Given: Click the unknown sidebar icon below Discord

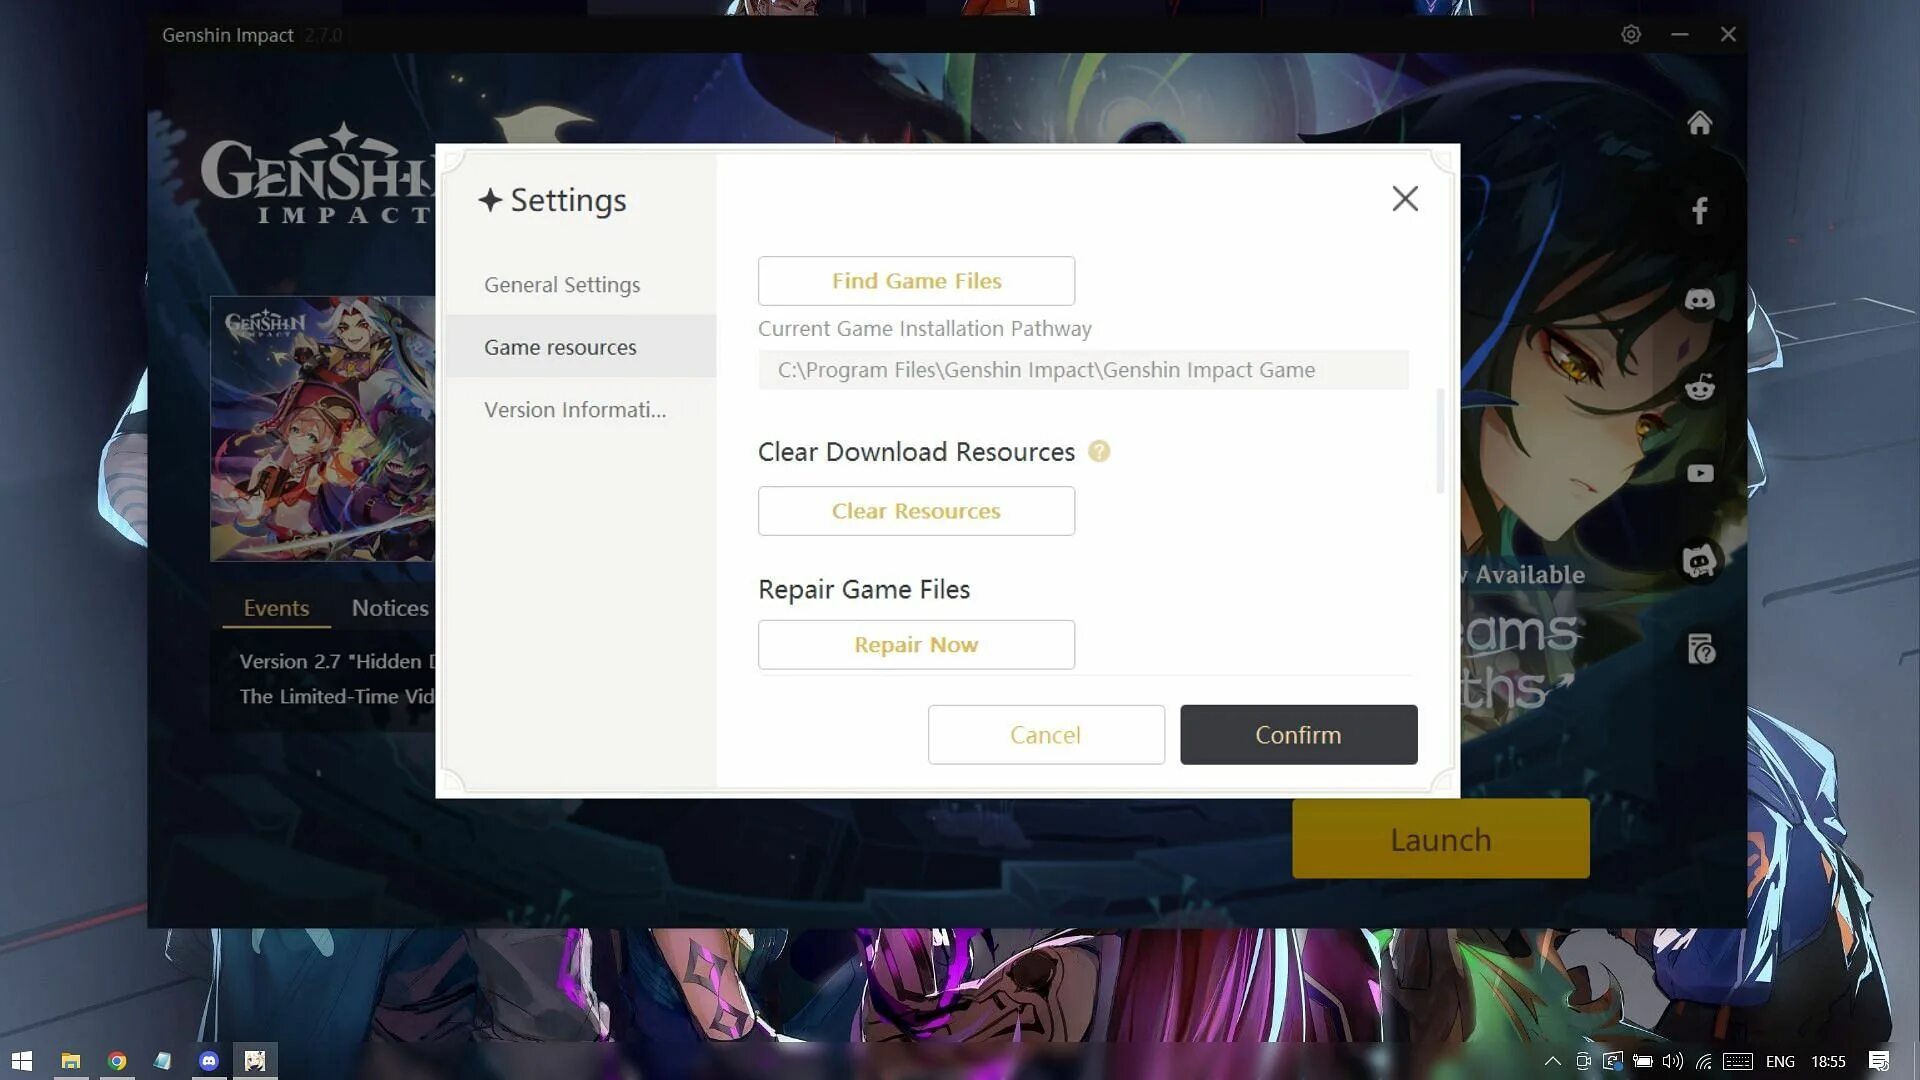Looking at the screenshot, I should [x=1700, y=647].
